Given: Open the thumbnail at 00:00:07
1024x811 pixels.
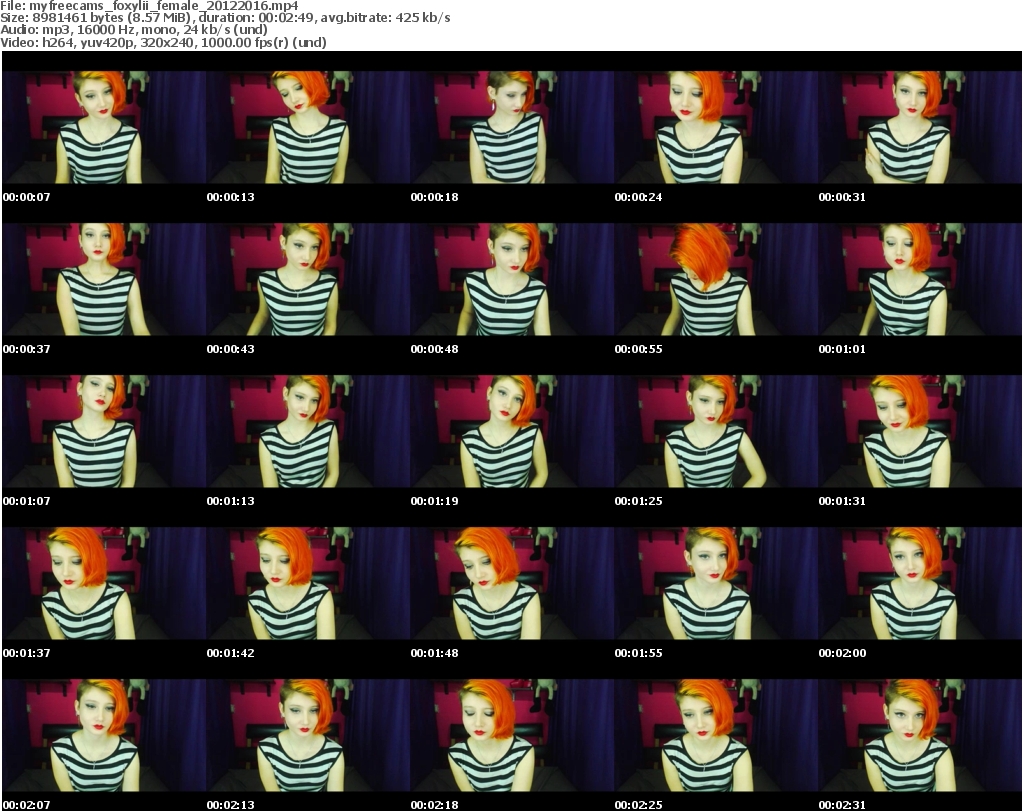Looking at the screenshot, I should point(104,127).
